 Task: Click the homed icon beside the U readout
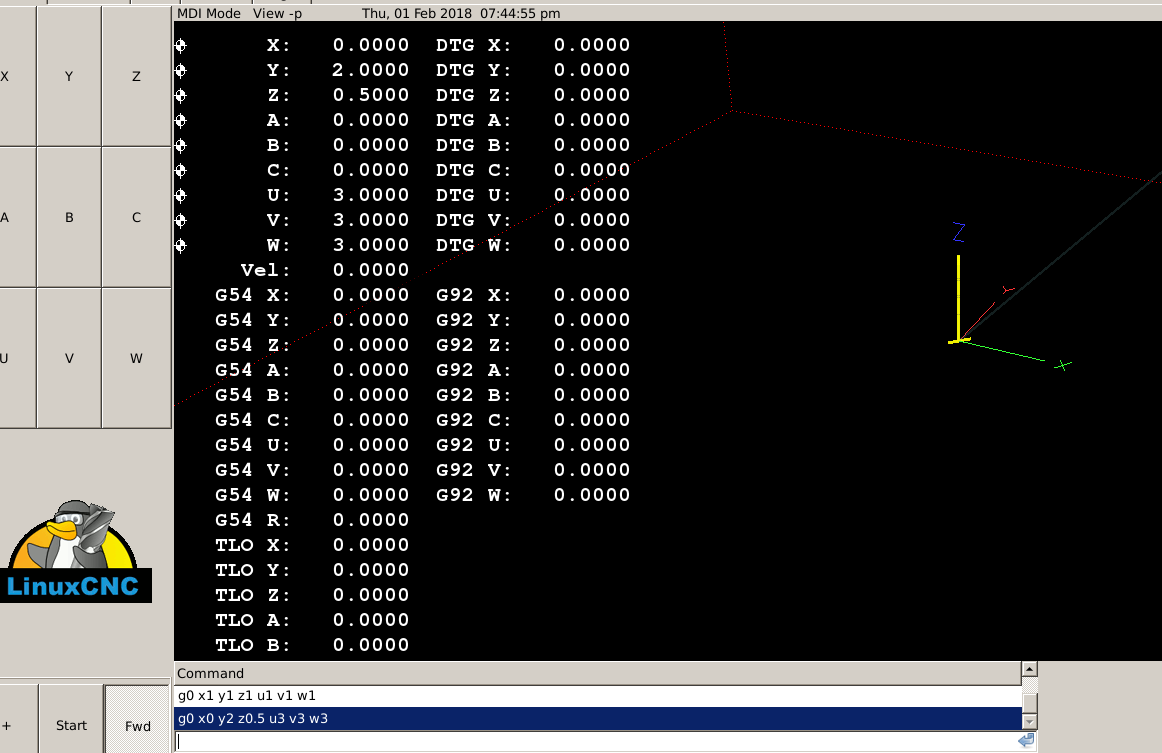pyautogui.click(x=181, y=195)
